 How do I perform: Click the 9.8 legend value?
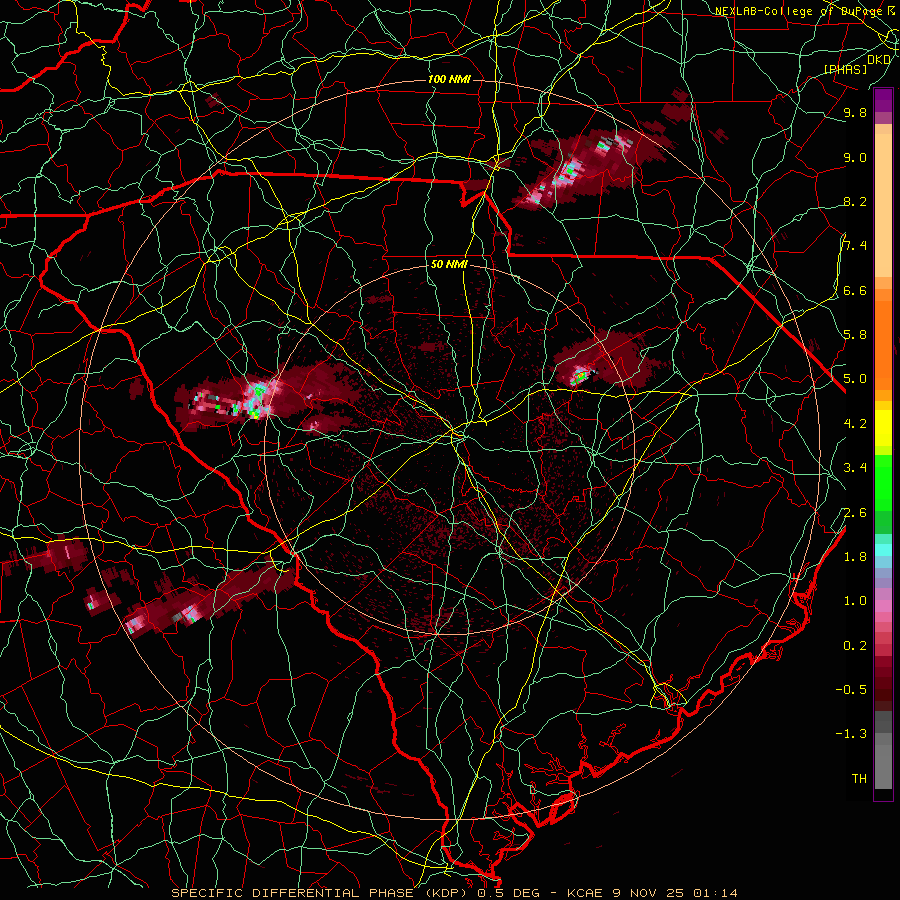click(x=855, y=113)
